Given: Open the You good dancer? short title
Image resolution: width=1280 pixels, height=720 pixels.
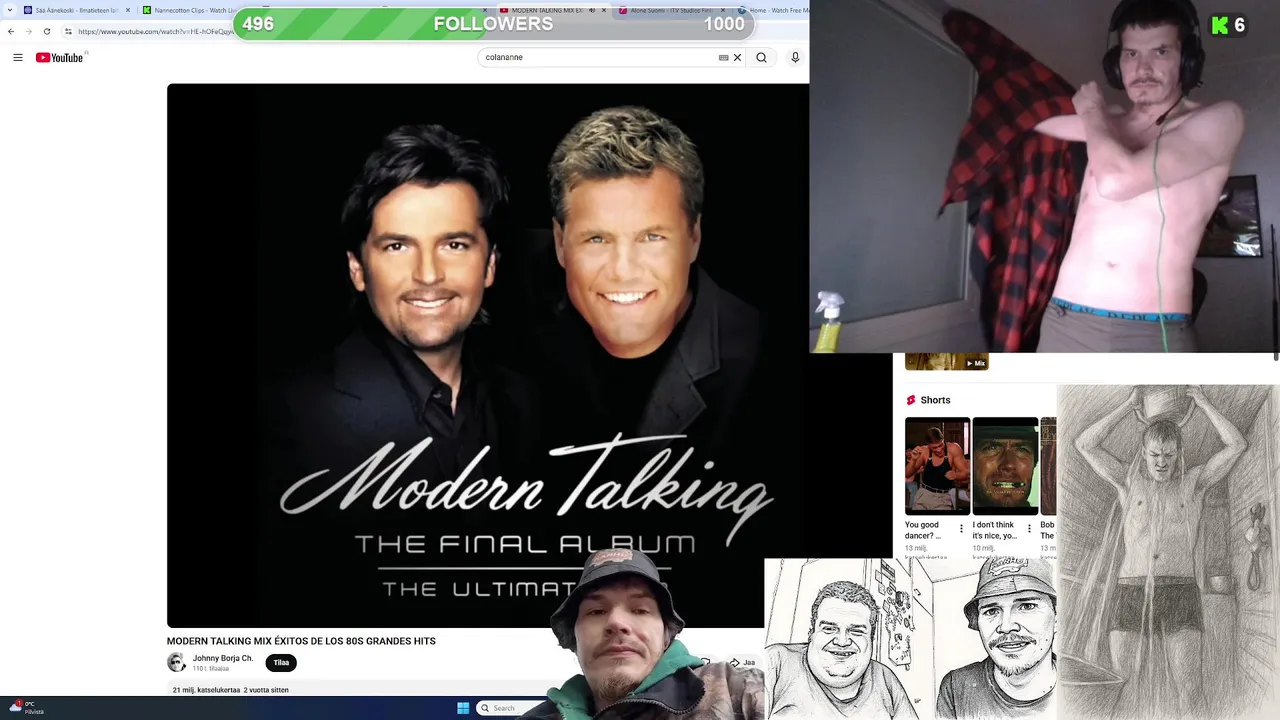Looking at the screenshot, I should 923,530.
